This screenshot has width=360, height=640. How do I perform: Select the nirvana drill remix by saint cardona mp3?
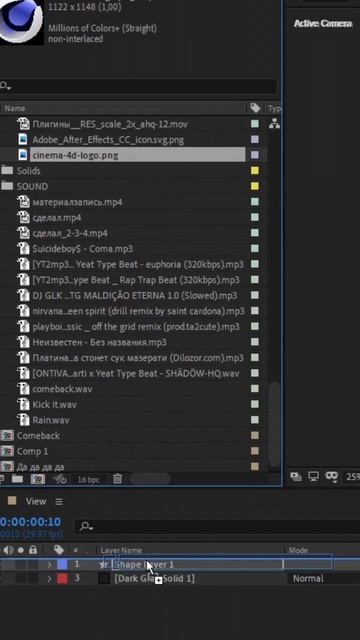(138, 311)
